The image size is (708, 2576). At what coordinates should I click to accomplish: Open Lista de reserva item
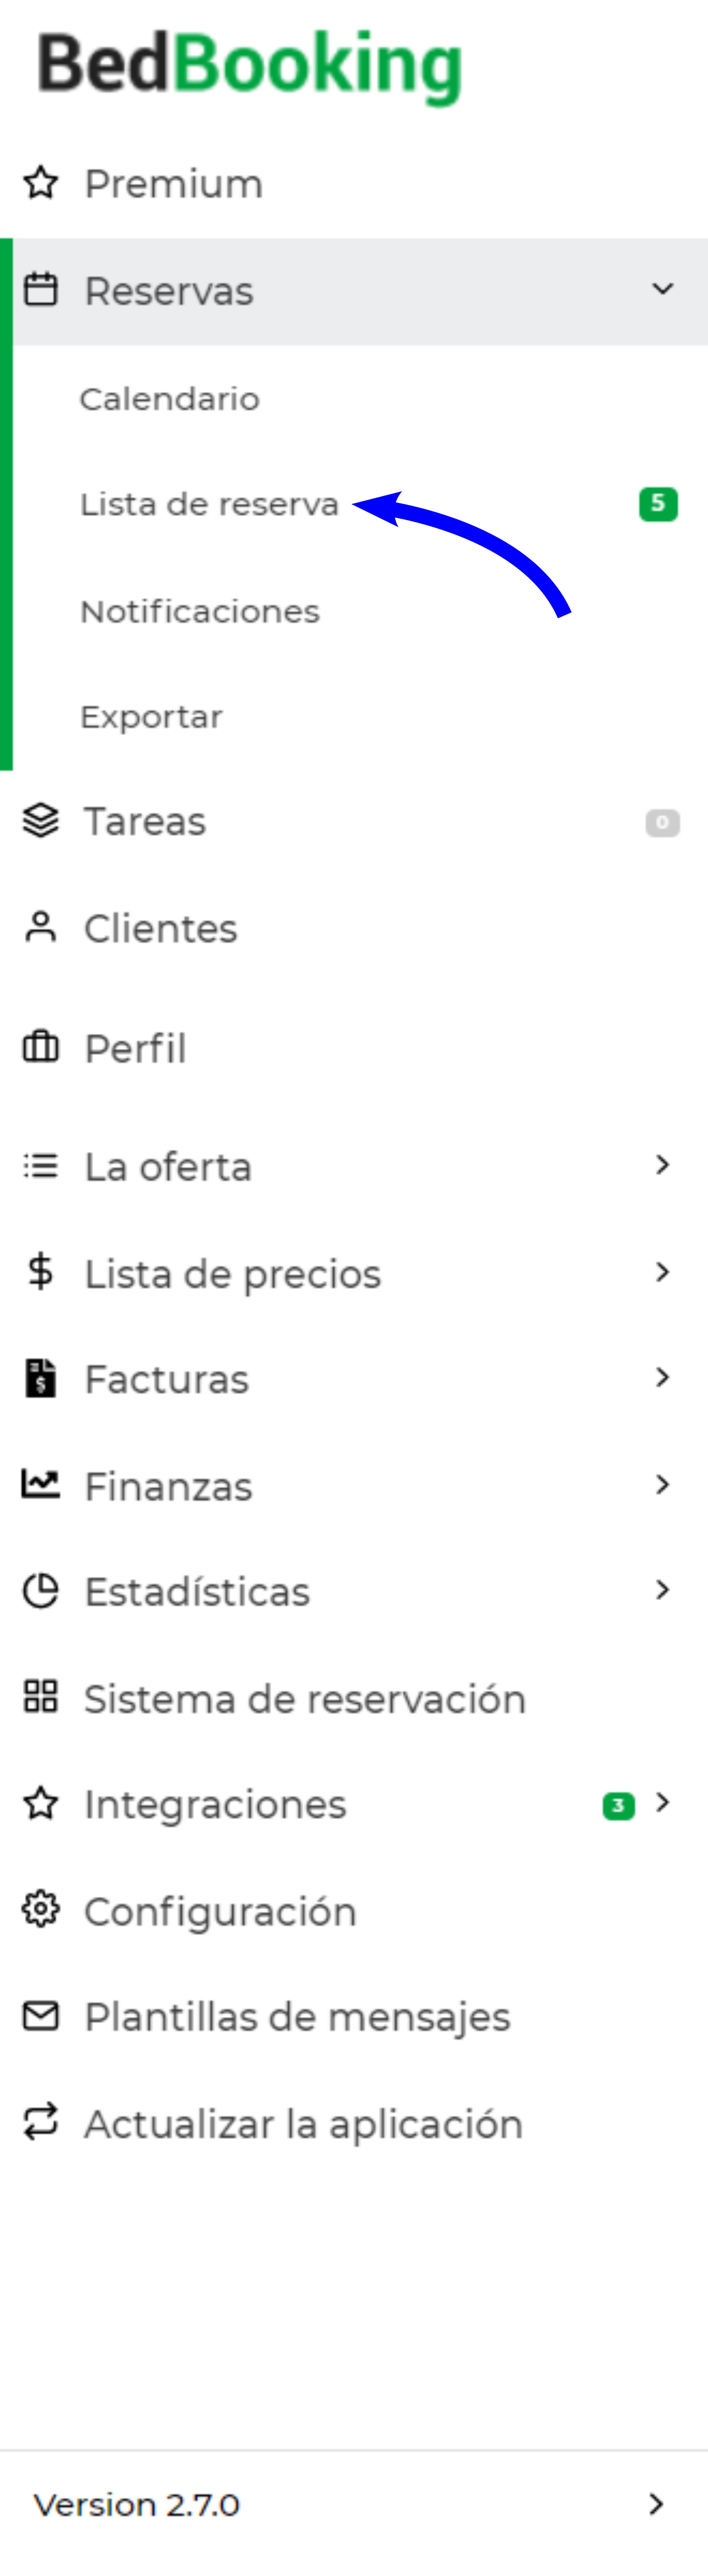pyautogui.click(x=209, y=504)
